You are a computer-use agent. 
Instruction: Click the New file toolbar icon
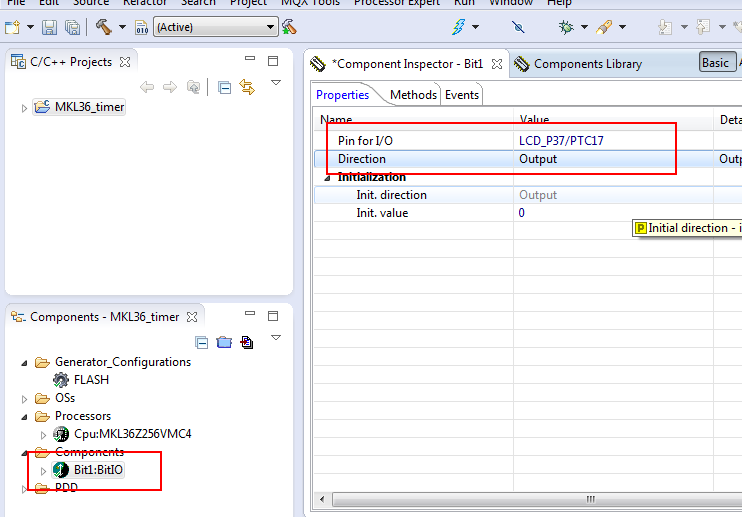(13, 27)
